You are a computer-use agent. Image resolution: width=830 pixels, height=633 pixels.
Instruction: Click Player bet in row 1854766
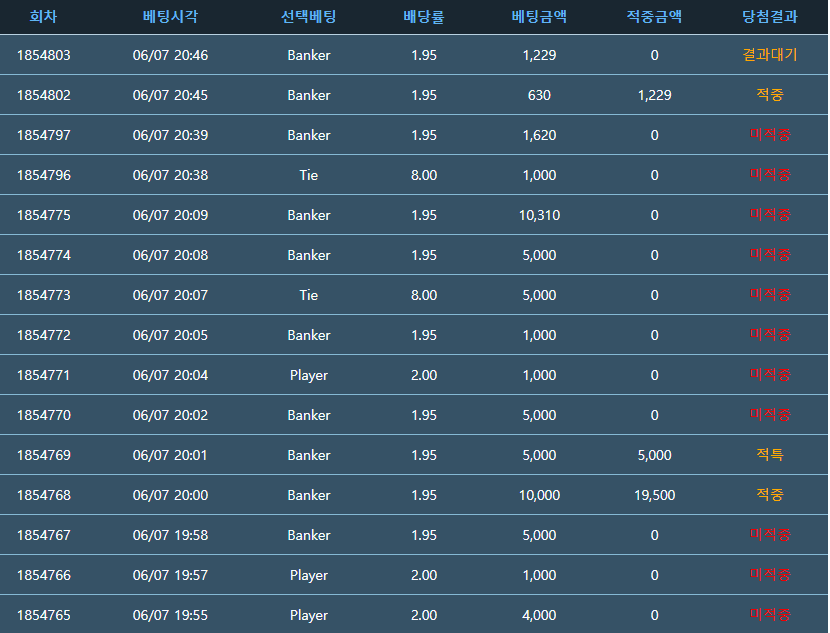[x=309, y=576]
